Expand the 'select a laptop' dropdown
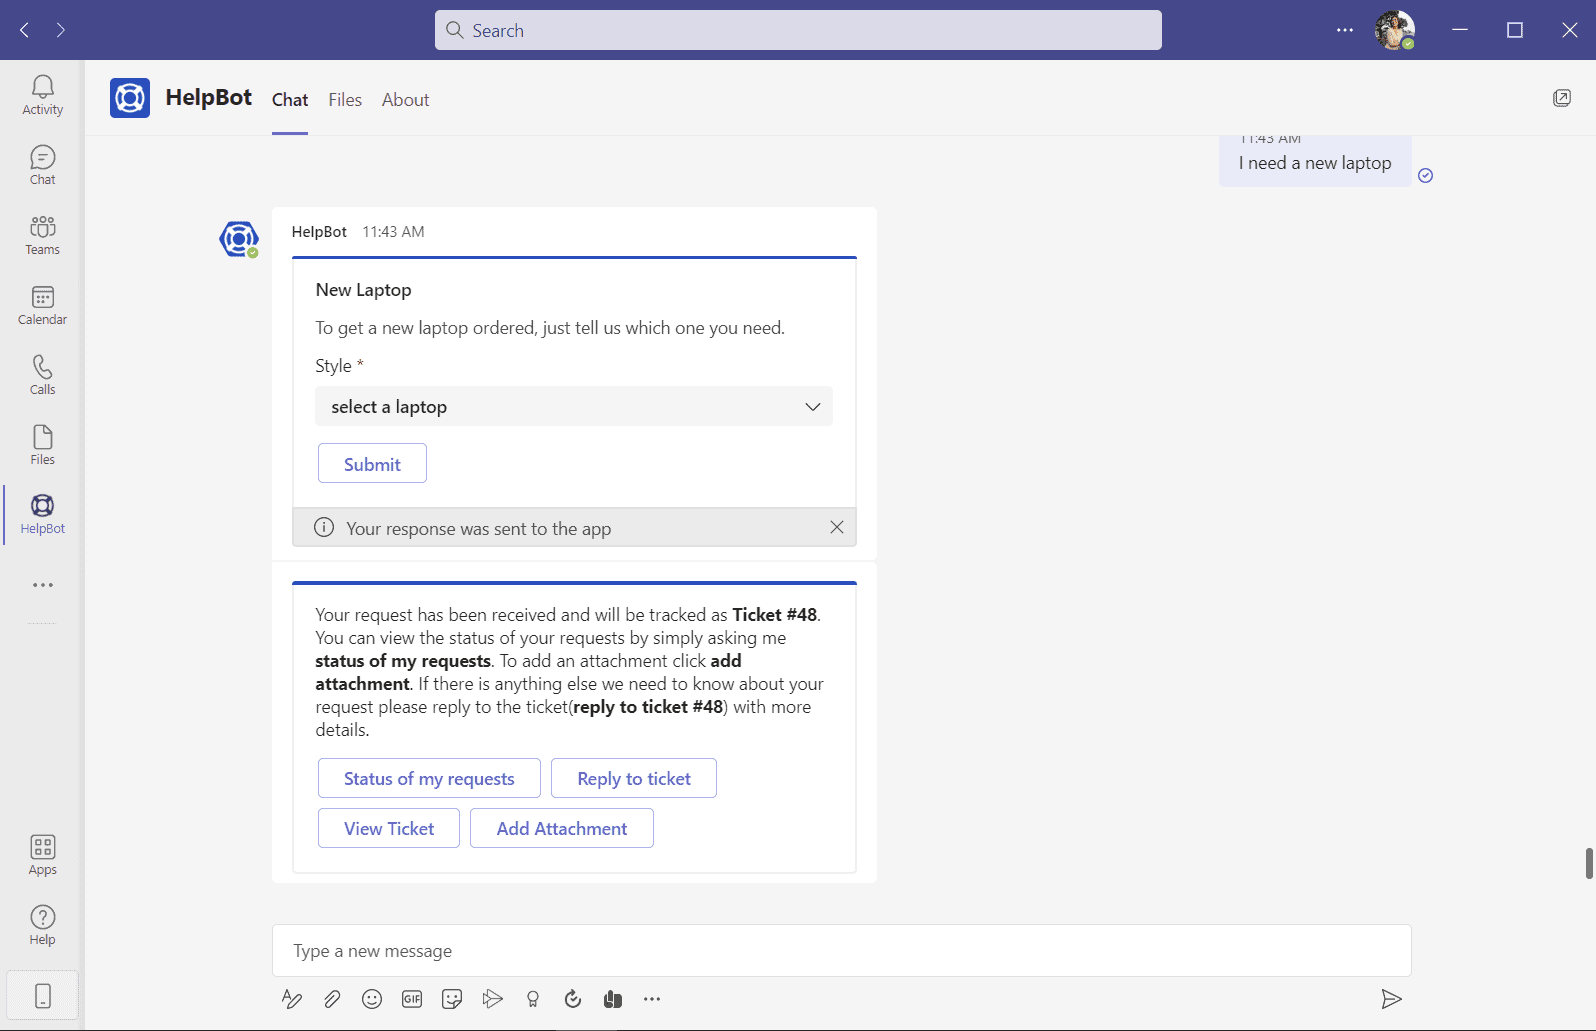Image resolution: width=1596 pixels, height=1031 pixels. pyautogui.click(x=574, y=406)
